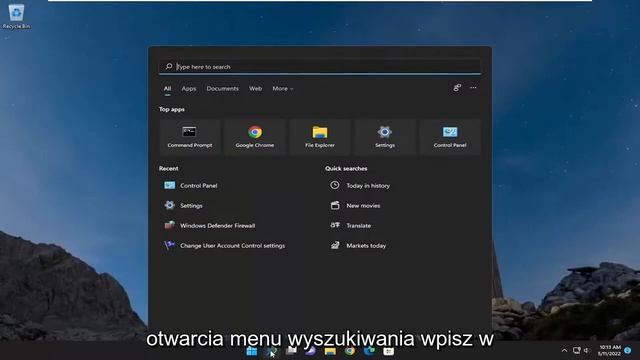Launch Google Chrome from the taskbar
The image size is (640, 360).
tap(350, 351)
